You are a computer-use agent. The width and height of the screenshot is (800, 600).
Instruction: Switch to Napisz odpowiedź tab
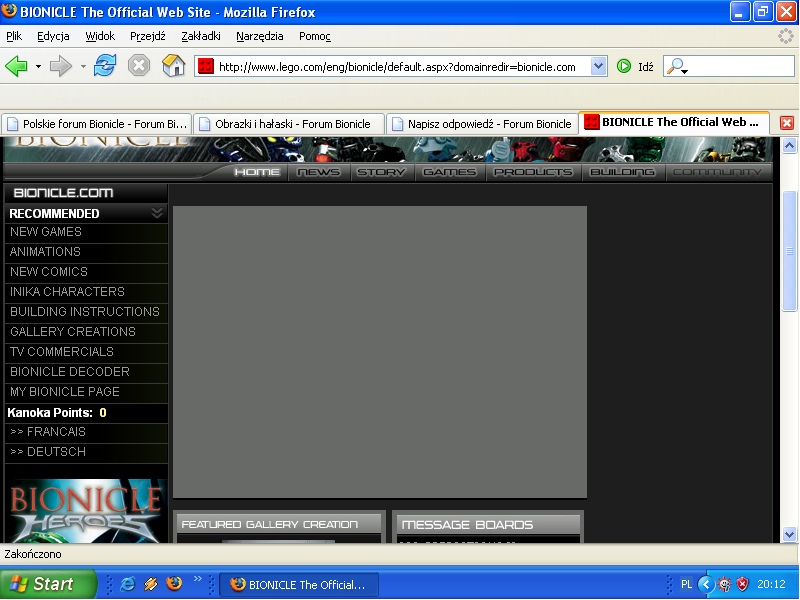(x=482, y=124)
